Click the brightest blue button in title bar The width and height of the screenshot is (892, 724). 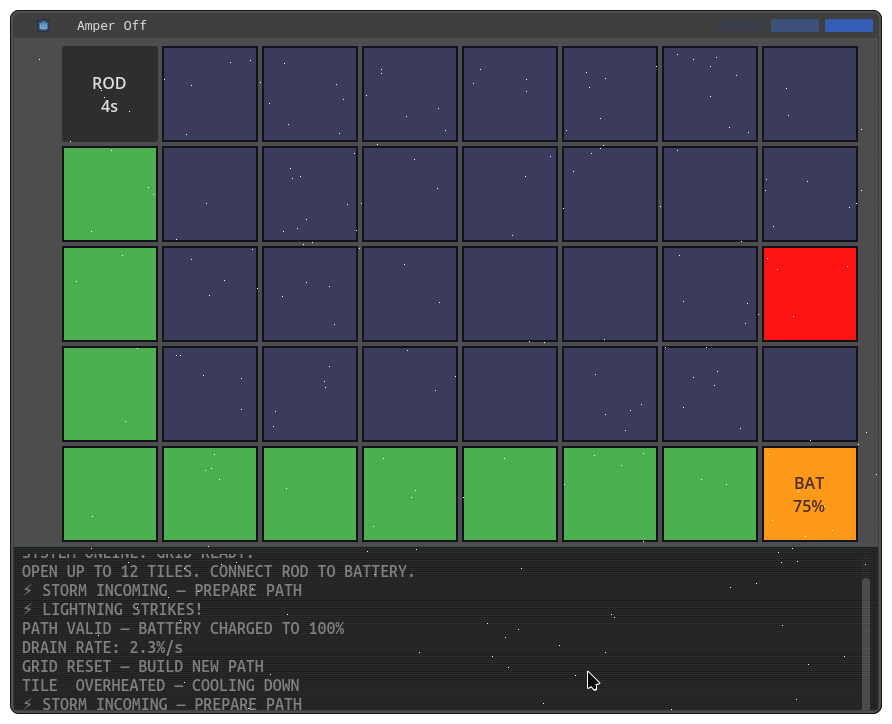coord(849,26)
